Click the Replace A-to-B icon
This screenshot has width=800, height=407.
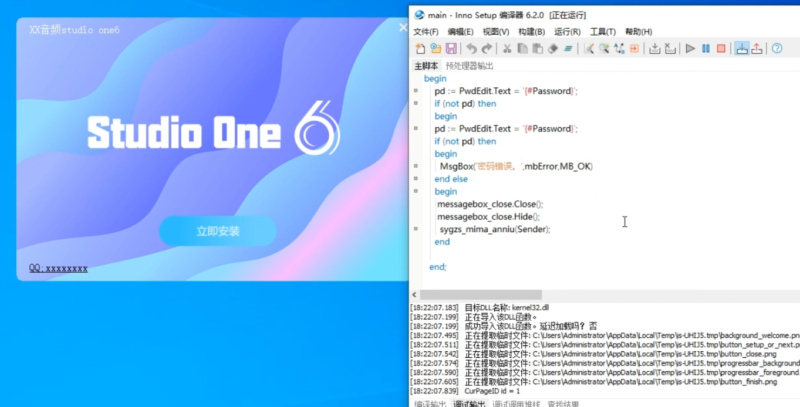coord(619,48)
